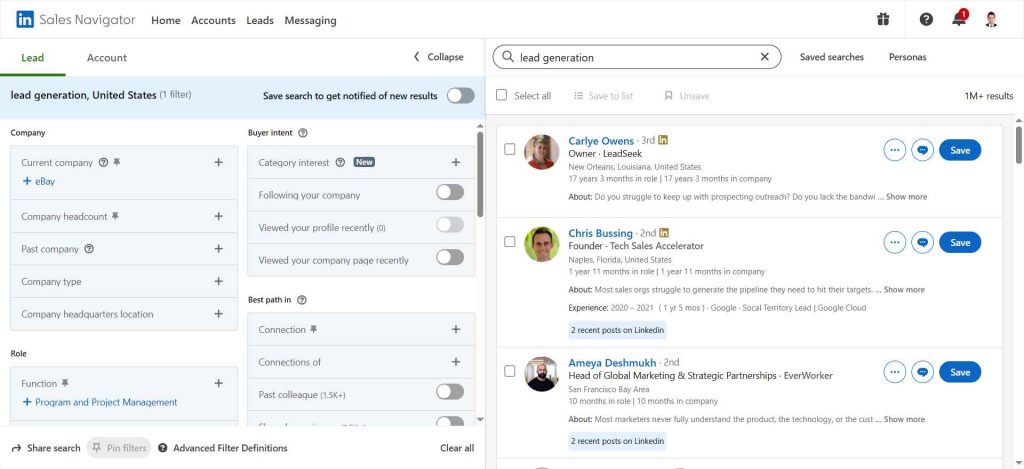Save Carlye Owens as lead
The image size is (1024, 469).
(x=960, y=150)
